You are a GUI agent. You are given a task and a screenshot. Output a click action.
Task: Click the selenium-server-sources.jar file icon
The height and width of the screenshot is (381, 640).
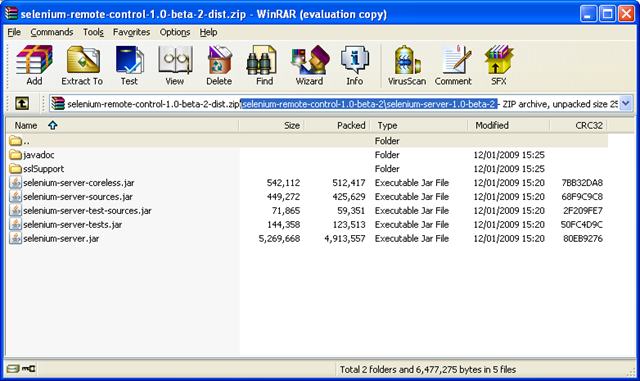pyautogui.click(x=16, y=196)
